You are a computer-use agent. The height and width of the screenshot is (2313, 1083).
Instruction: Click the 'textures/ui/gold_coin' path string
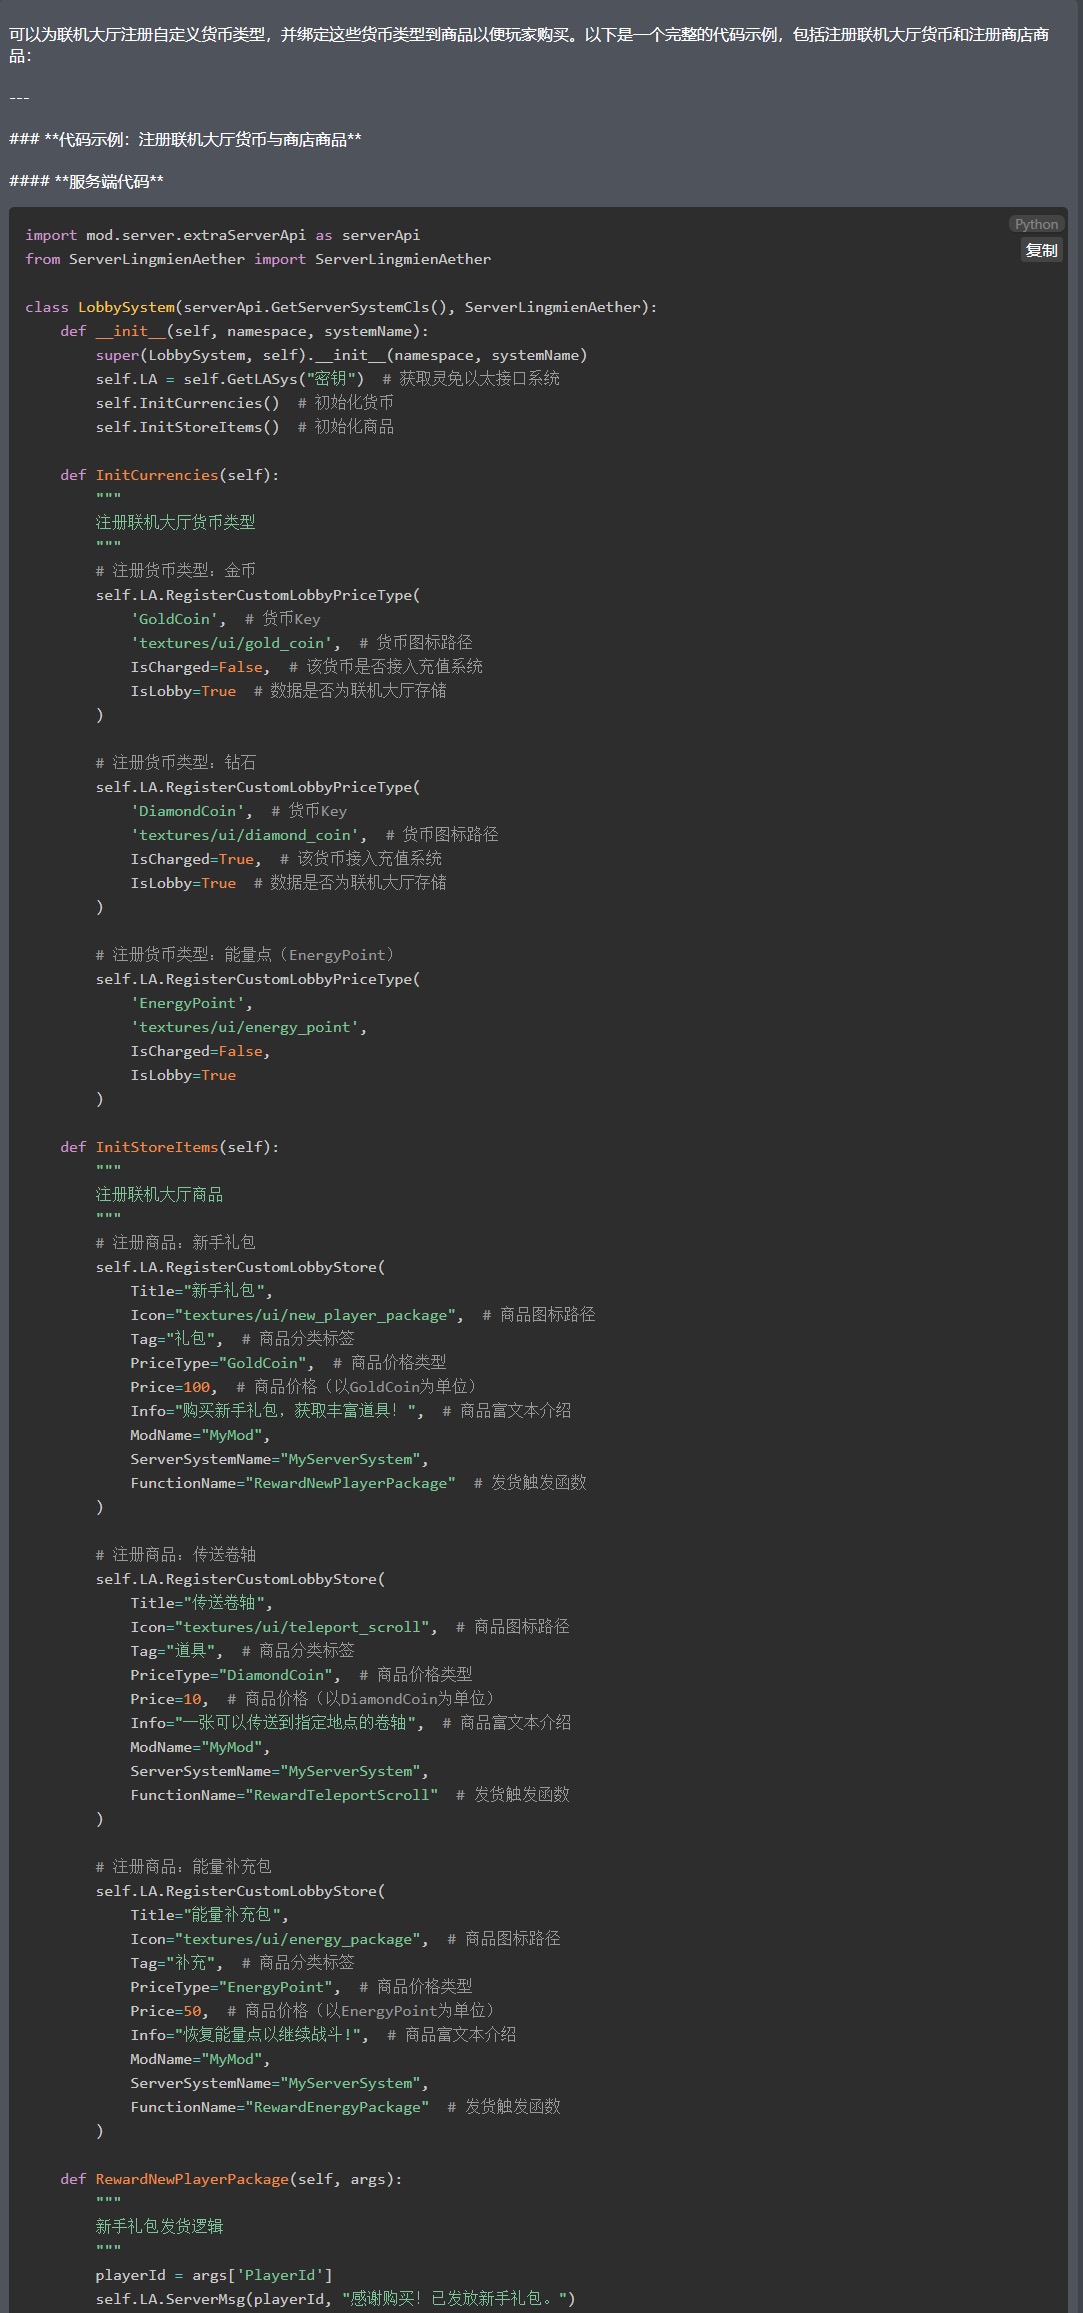point(235,643)
